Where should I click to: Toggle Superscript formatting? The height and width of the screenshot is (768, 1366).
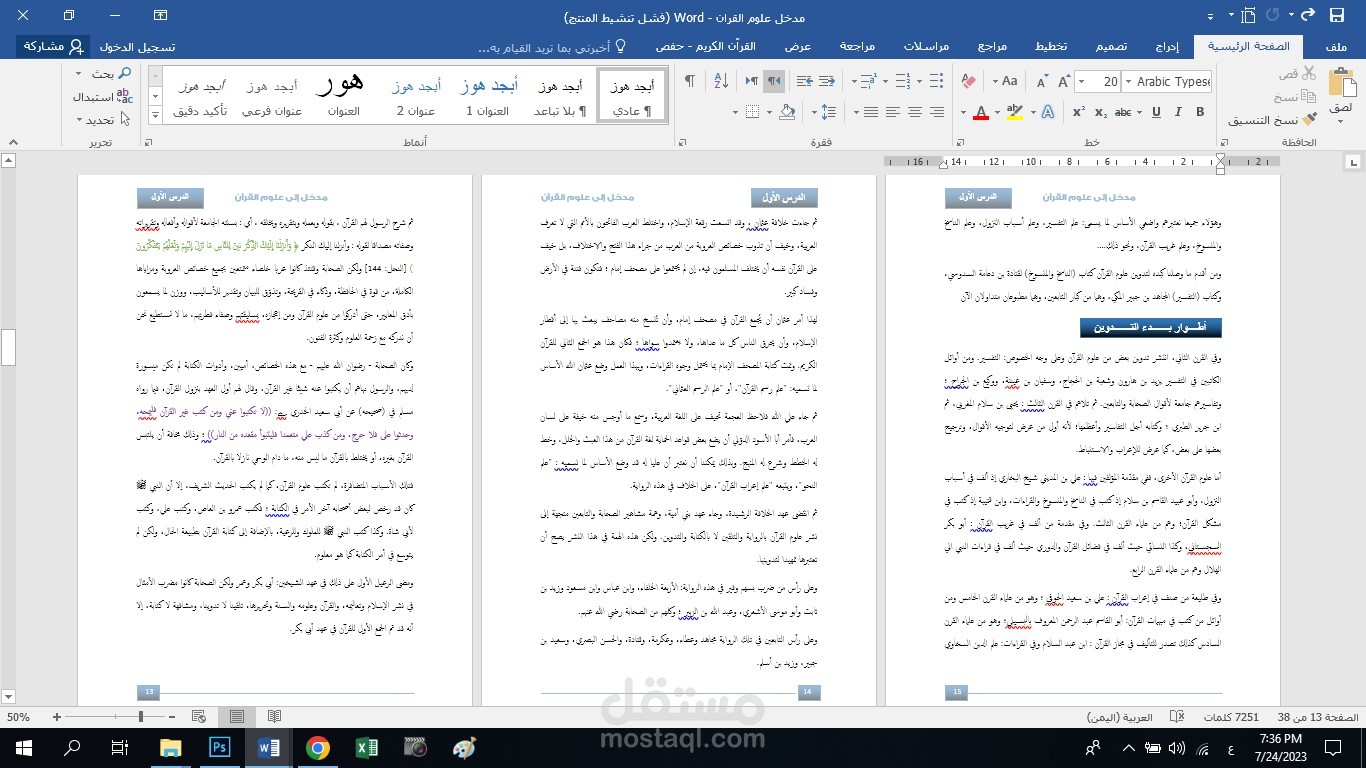click(x=1079, y=112)
